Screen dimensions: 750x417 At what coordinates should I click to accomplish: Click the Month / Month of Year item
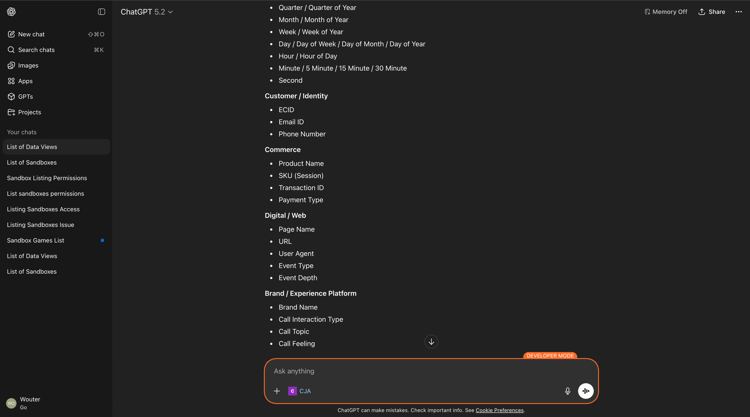click(x=313, y=20)
